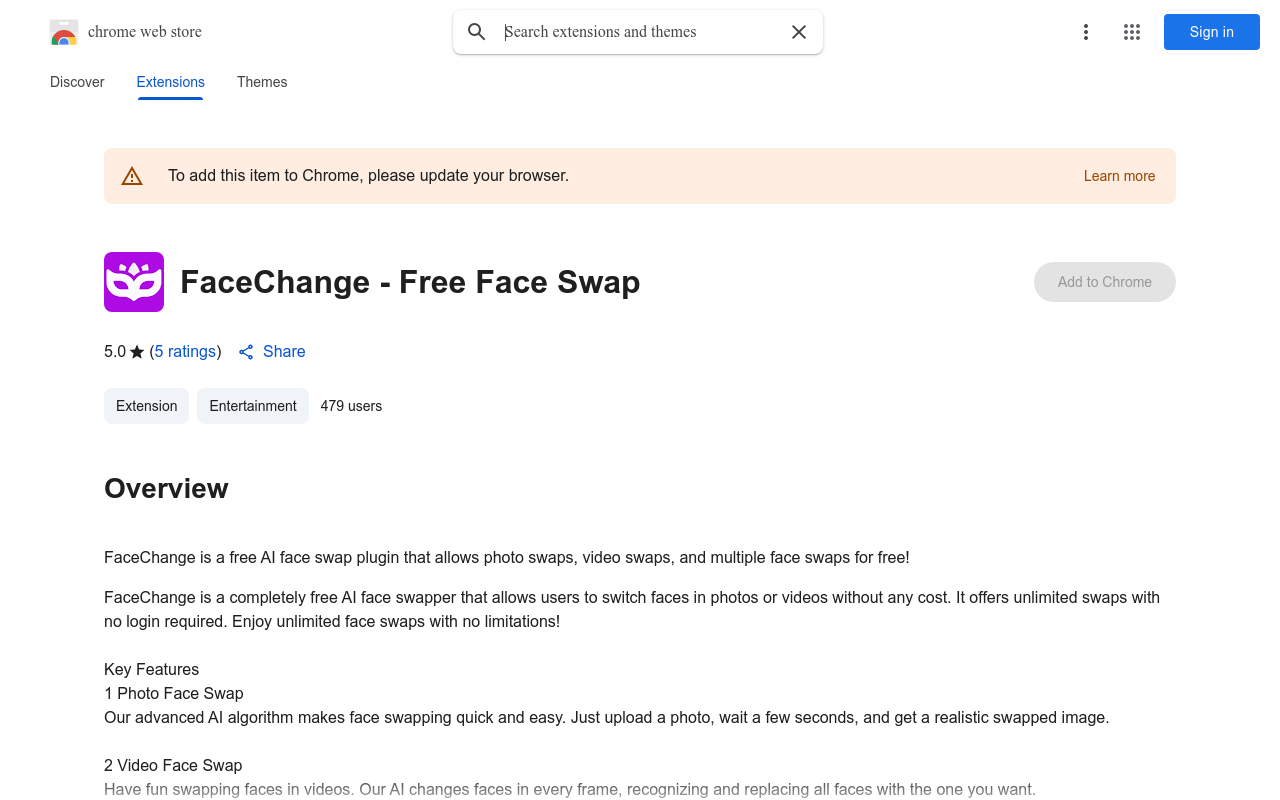Select the Extension category chip
The image size is (1280, 800).
pyautogui.click(x=146, y=406)
